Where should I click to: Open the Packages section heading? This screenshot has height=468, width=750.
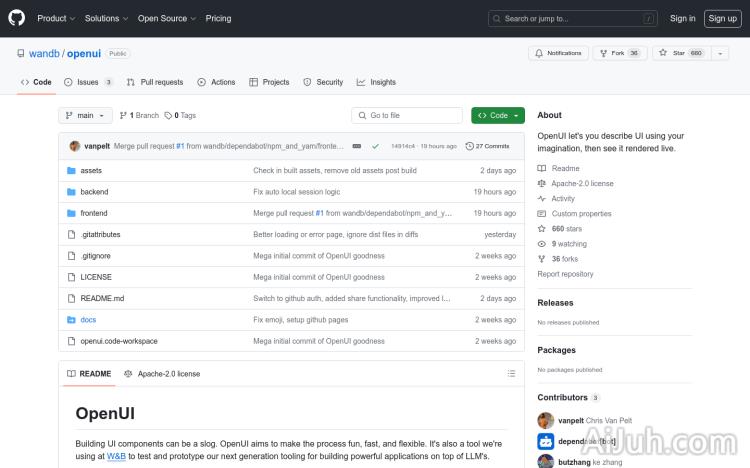click(556, 350)
